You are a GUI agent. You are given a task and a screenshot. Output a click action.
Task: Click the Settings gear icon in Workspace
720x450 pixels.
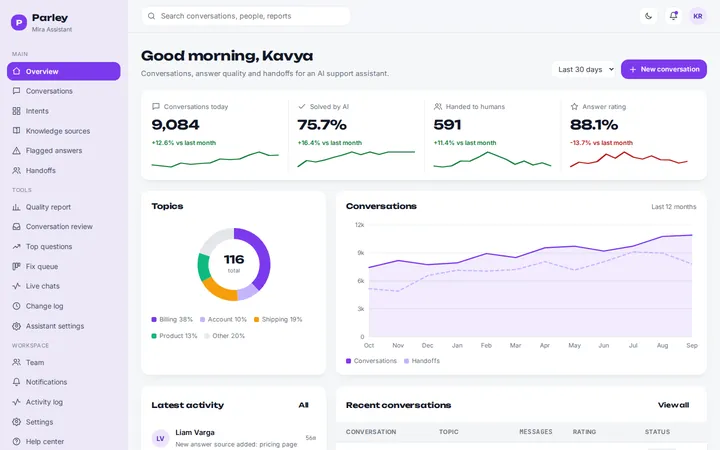tap(17, 422)
